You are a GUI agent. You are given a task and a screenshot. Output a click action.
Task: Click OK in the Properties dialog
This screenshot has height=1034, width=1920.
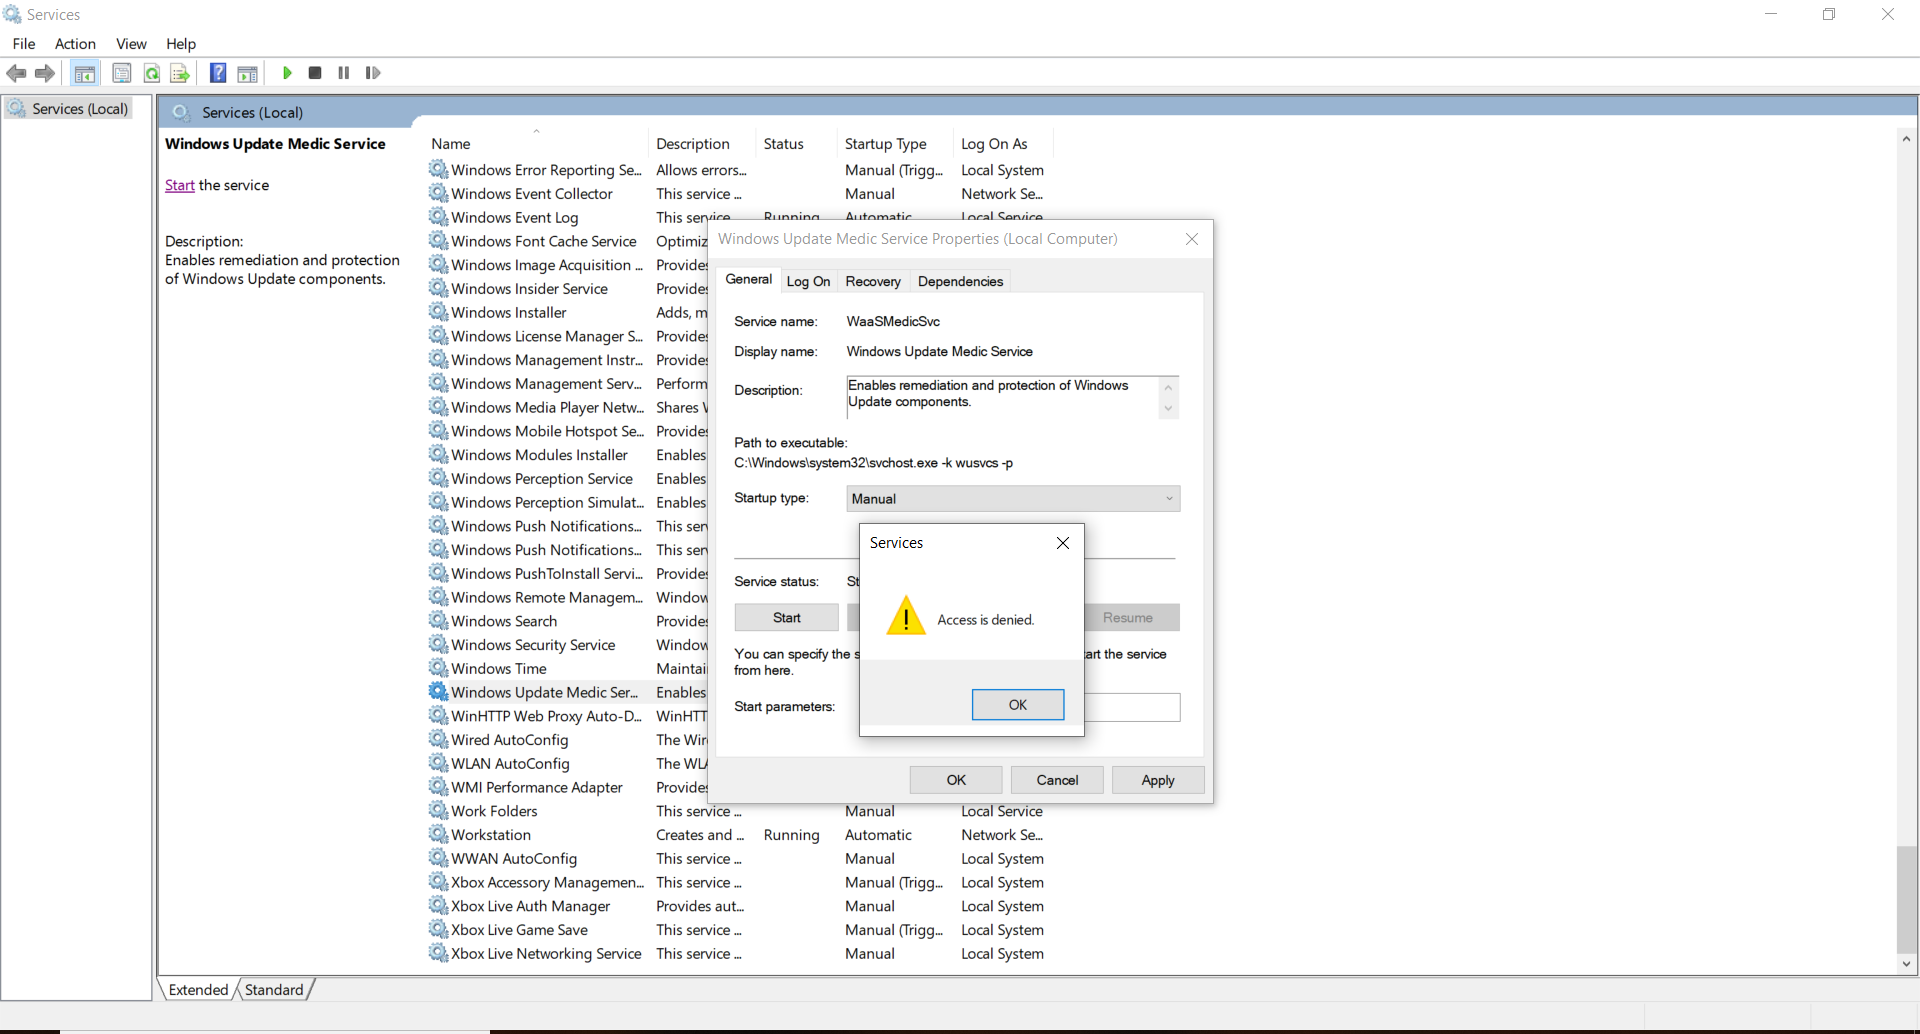pos(956,780)
